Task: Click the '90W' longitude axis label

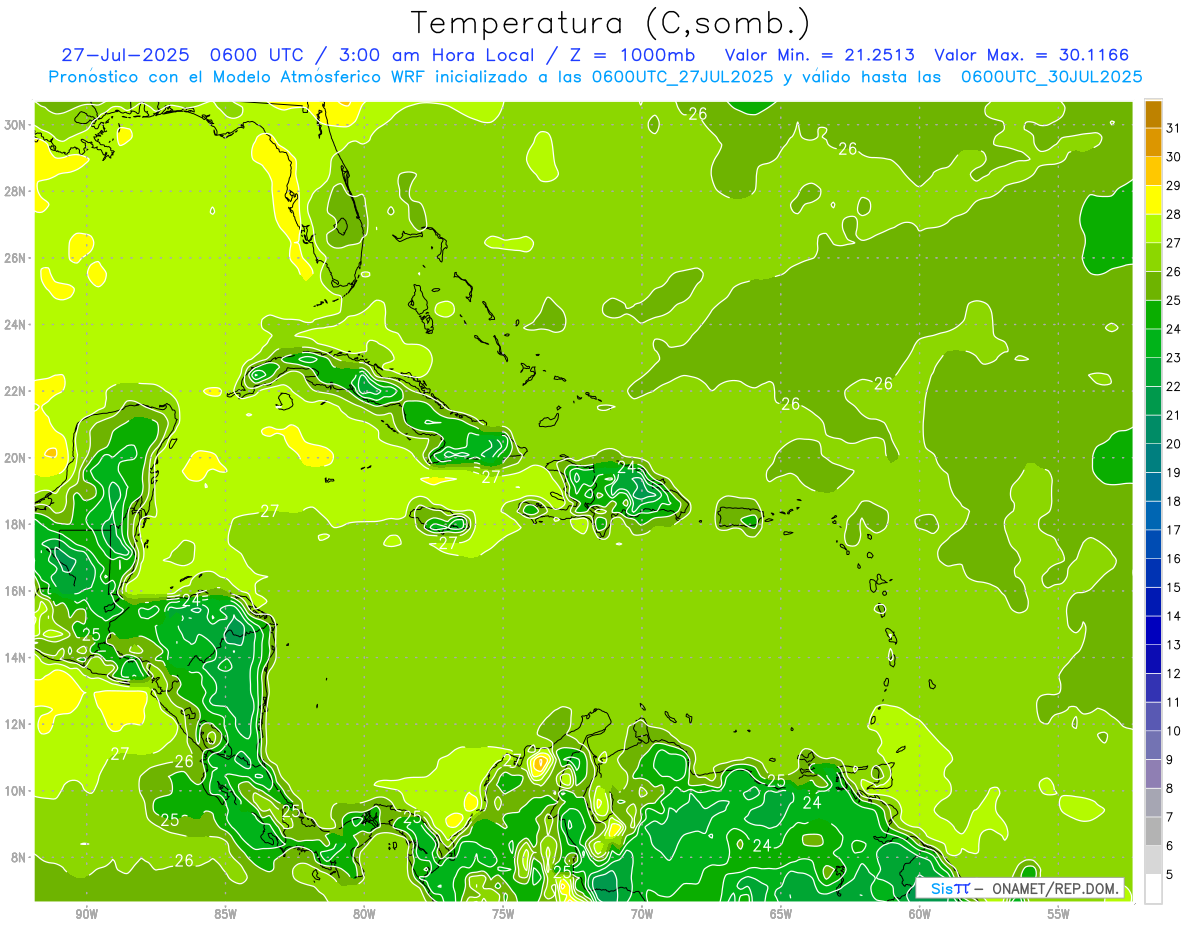Action: pyautogui.click(x=86, y=914)
